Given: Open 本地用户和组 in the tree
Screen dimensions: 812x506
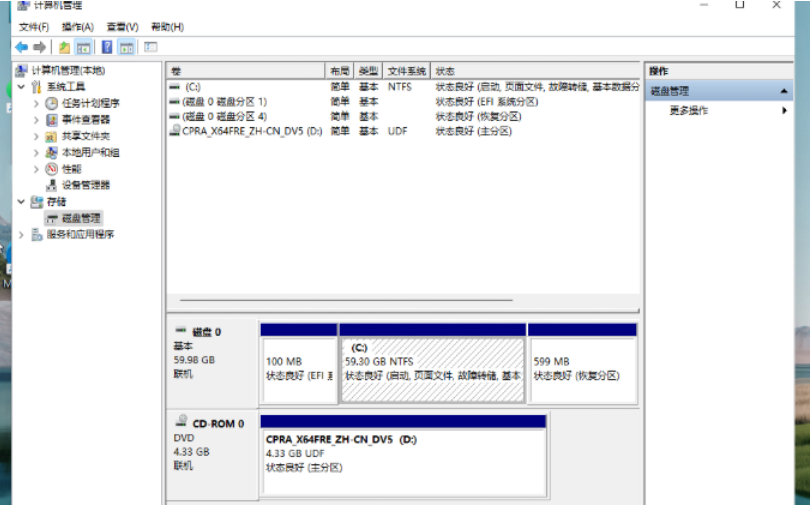Looking at the screenshot, I should (91, 152).
